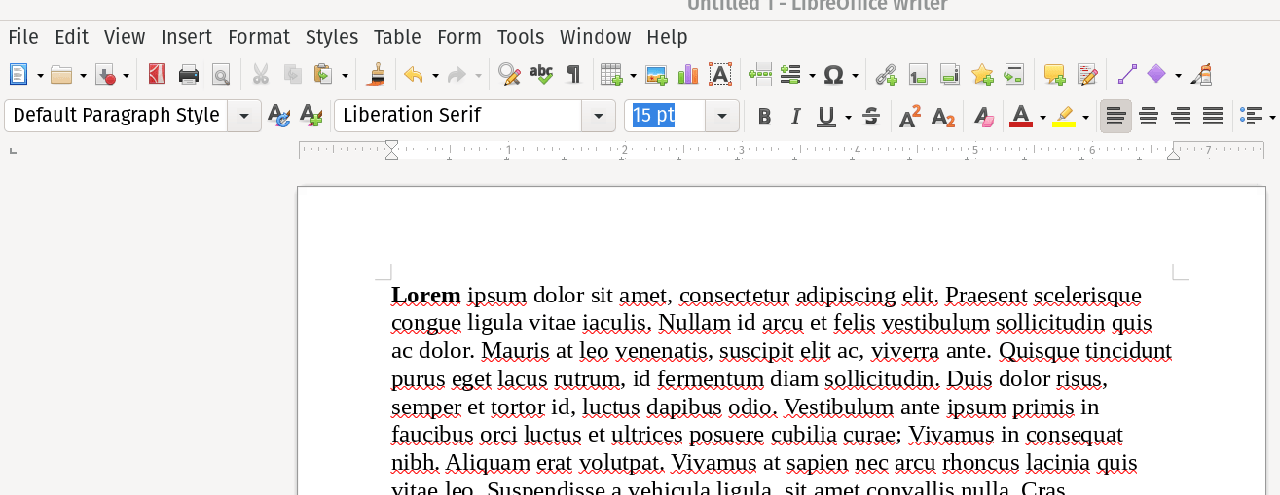The image size is (1280, 495).
Task: Select the Clone Formatting paintbrush
Action: 377,75
